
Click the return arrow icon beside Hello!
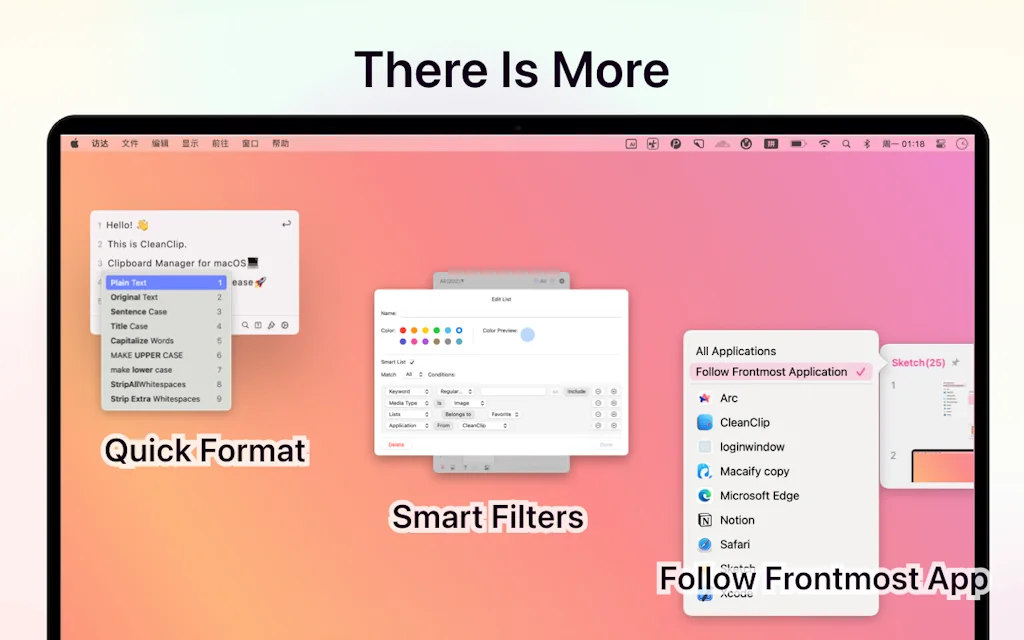(x=287, y=224)
